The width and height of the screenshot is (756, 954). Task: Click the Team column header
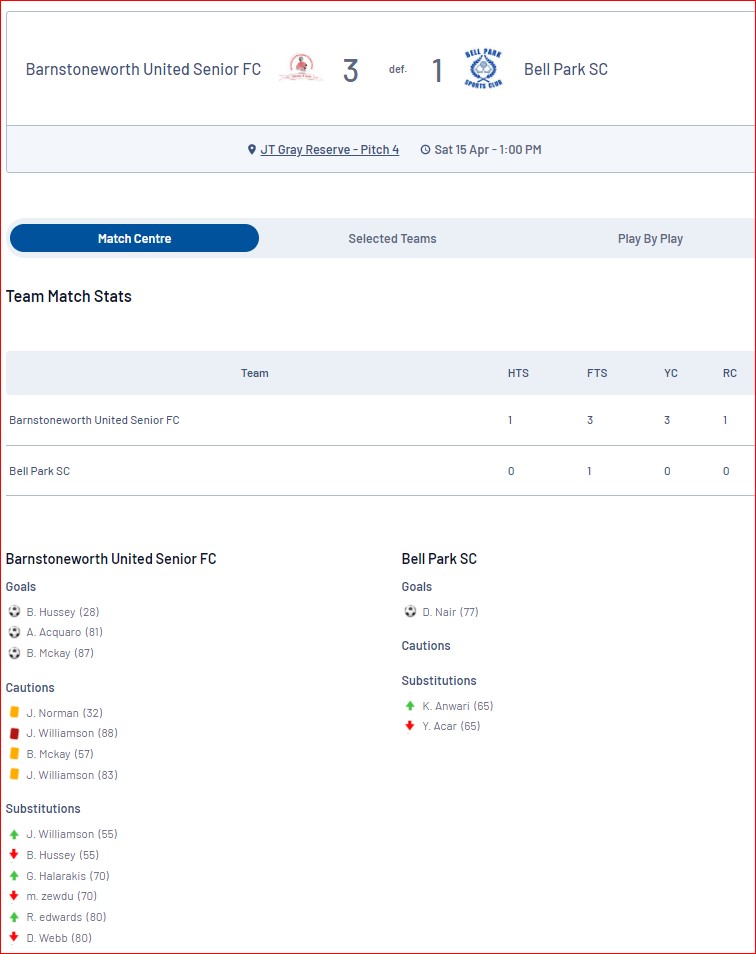tap(254, 373)
